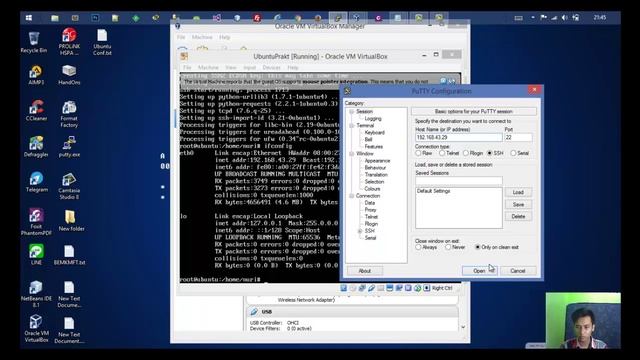Select Keyboard in PuTTY category tree

374,133
